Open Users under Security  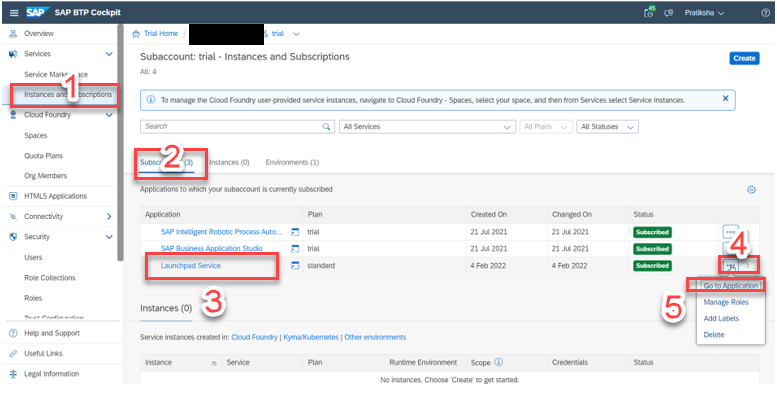(x=33, y=257)
